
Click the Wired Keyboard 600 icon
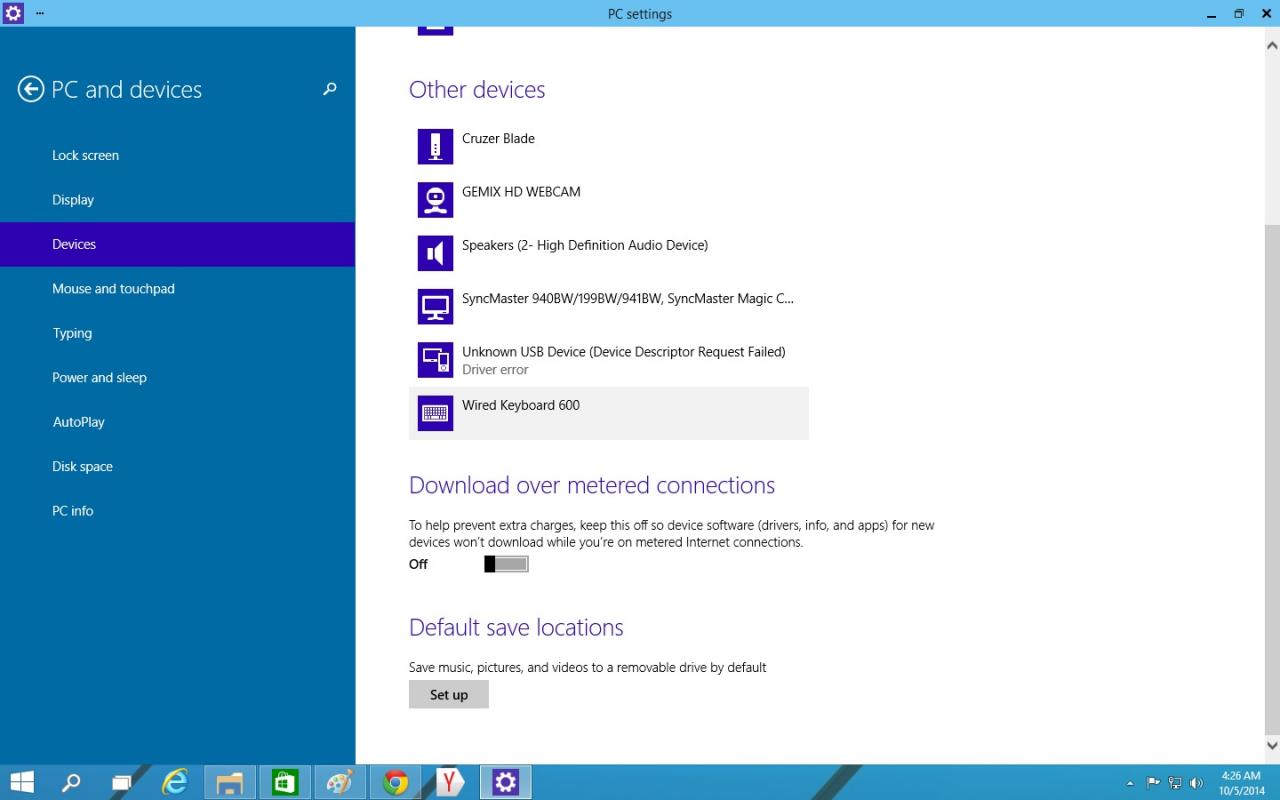pyautogui.click(x=435, y=413)
